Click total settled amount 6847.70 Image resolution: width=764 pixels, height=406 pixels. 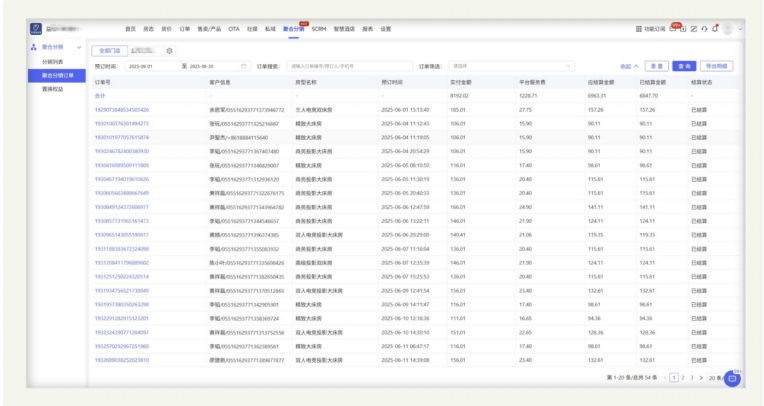649,96
